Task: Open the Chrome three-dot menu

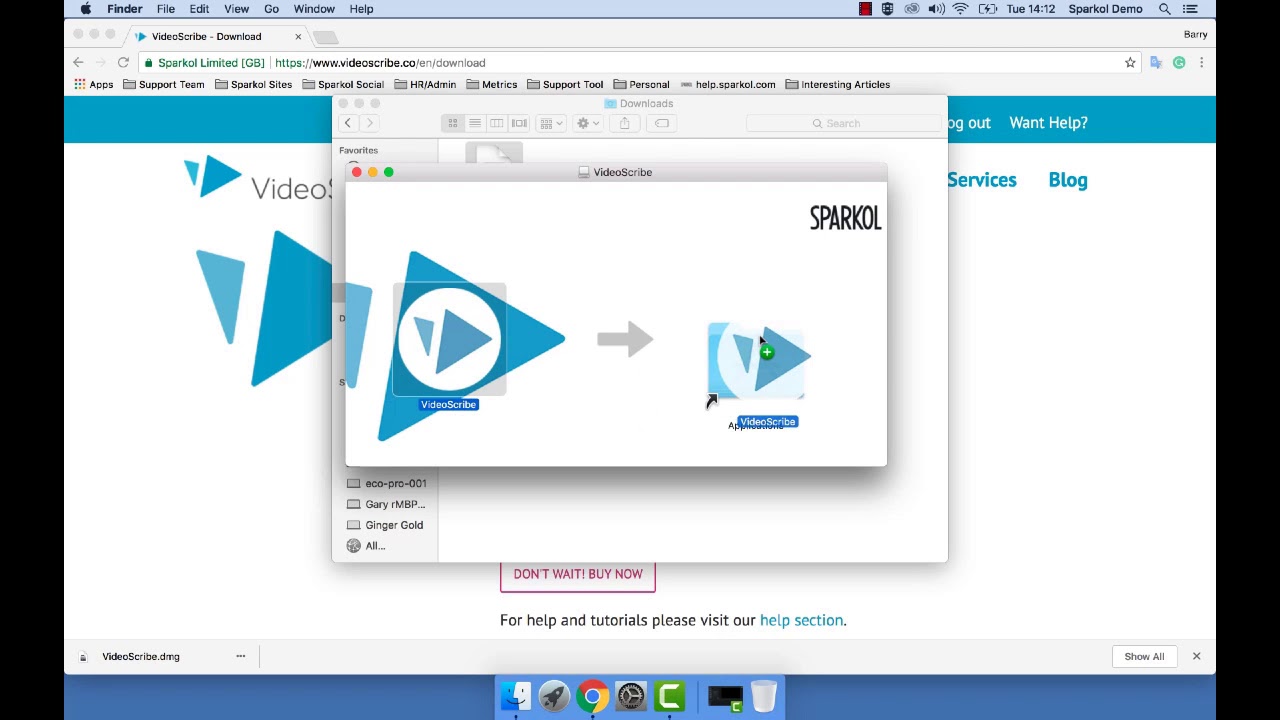Action: (1201, 62)
